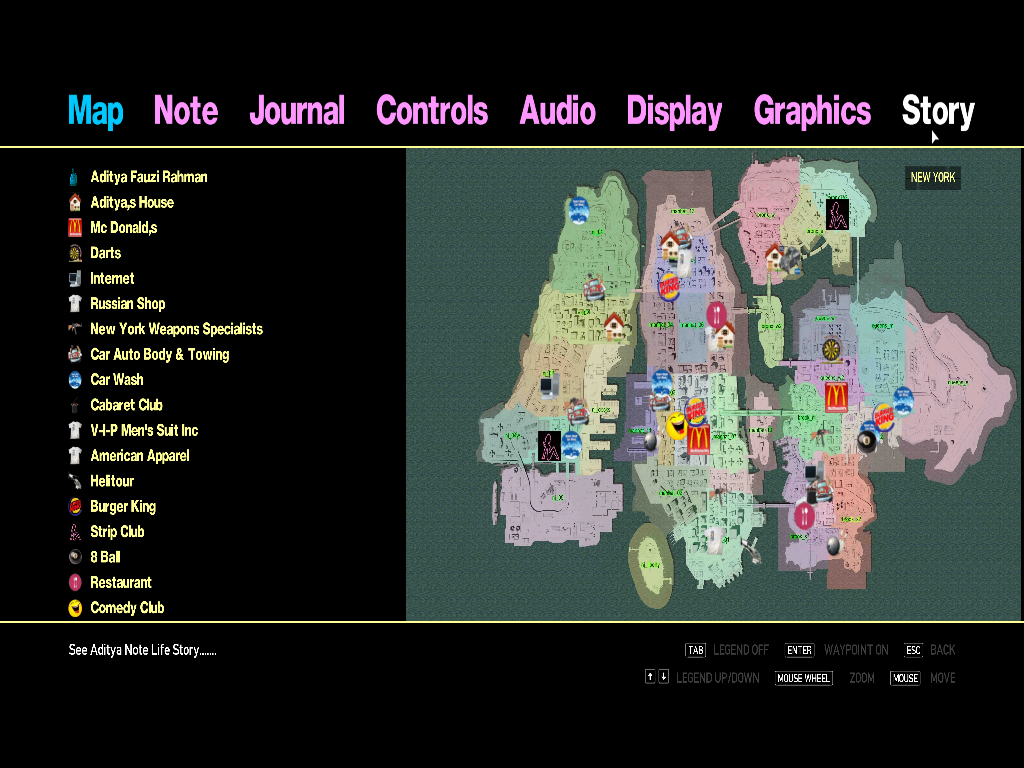Click the Aditya,s House legend icon
Screen dimensions: 1024x768
pos(75,202)
